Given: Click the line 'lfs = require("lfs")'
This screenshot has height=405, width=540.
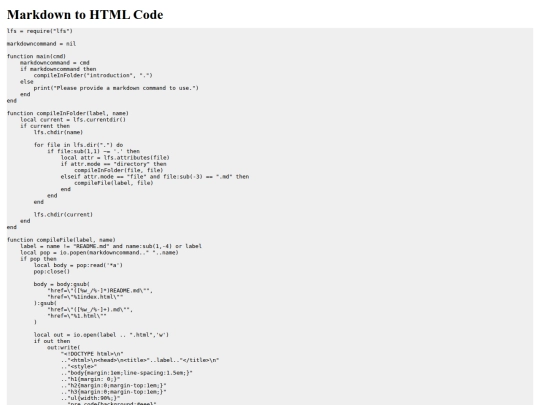Looking at the screenshot, I should coord(40,31).
